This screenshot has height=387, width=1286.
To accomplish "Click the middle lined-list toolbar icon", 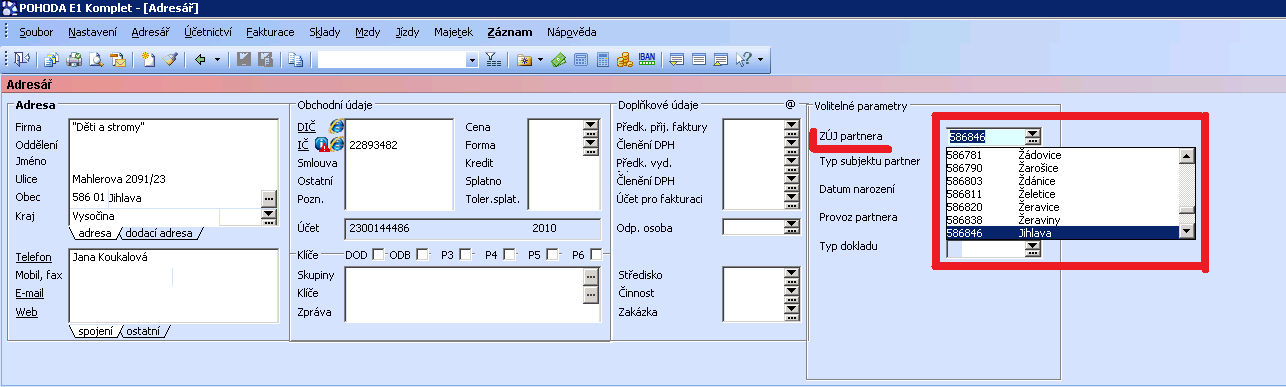I will [x=699, y=60].
